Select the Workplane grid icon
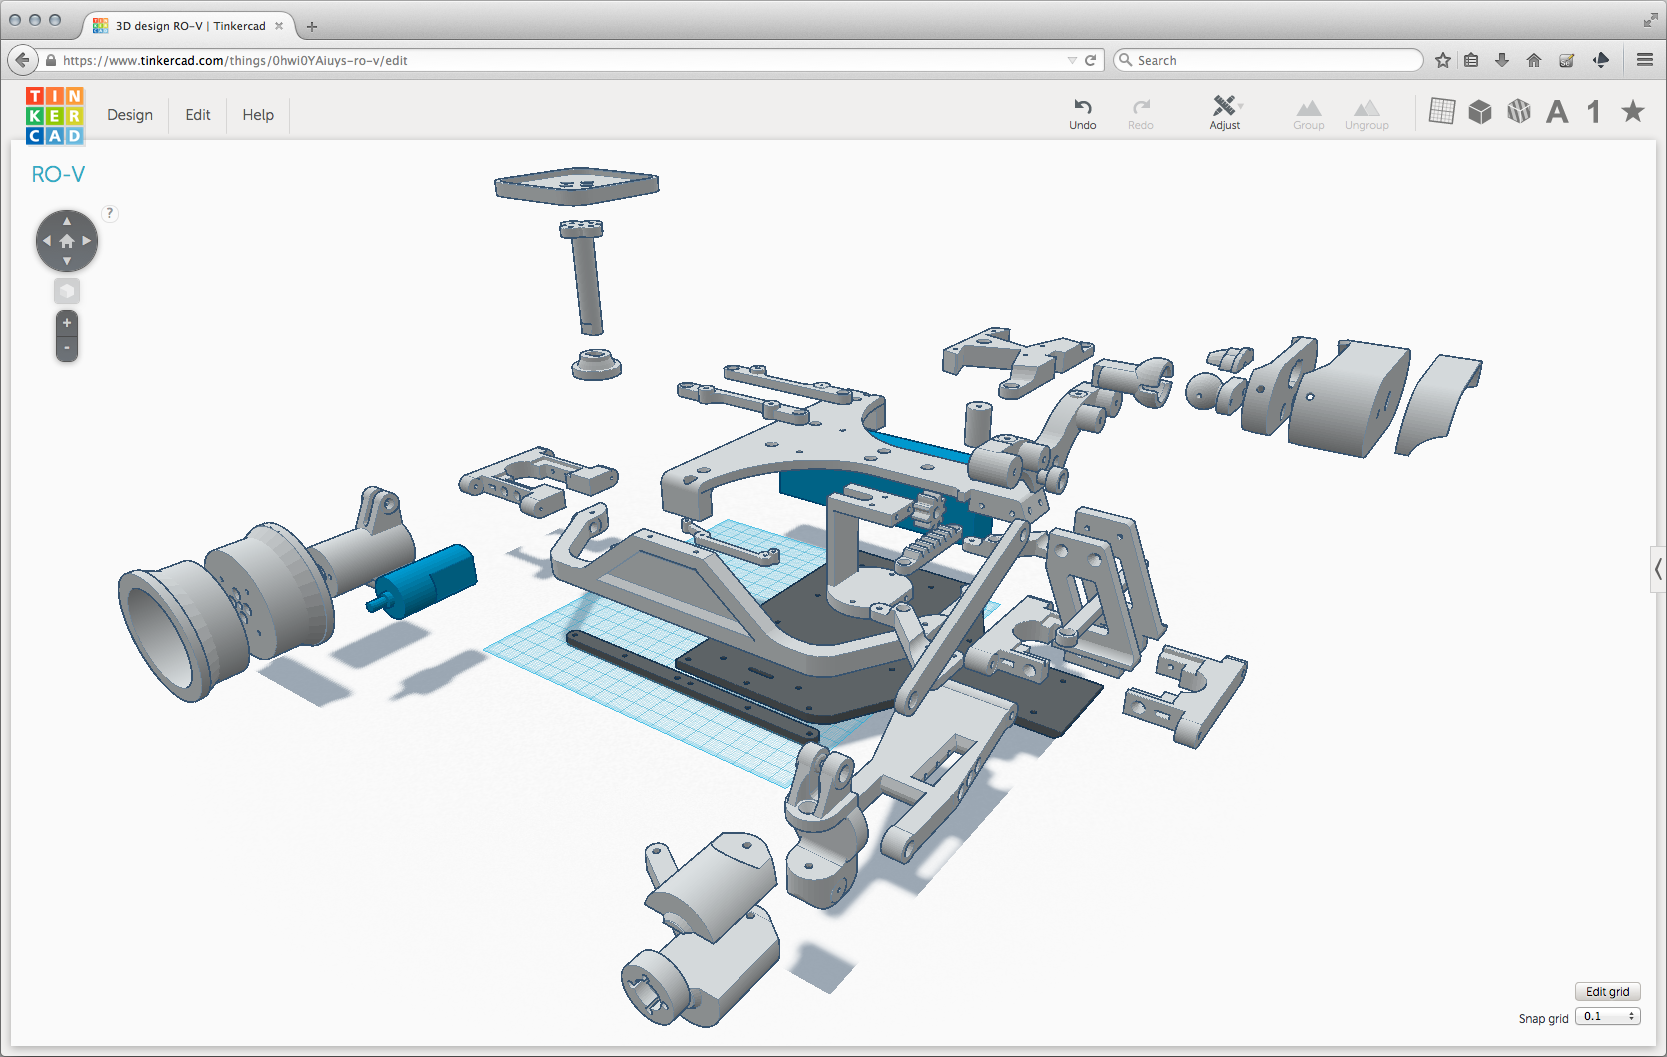 click(x=1443, y=111)
